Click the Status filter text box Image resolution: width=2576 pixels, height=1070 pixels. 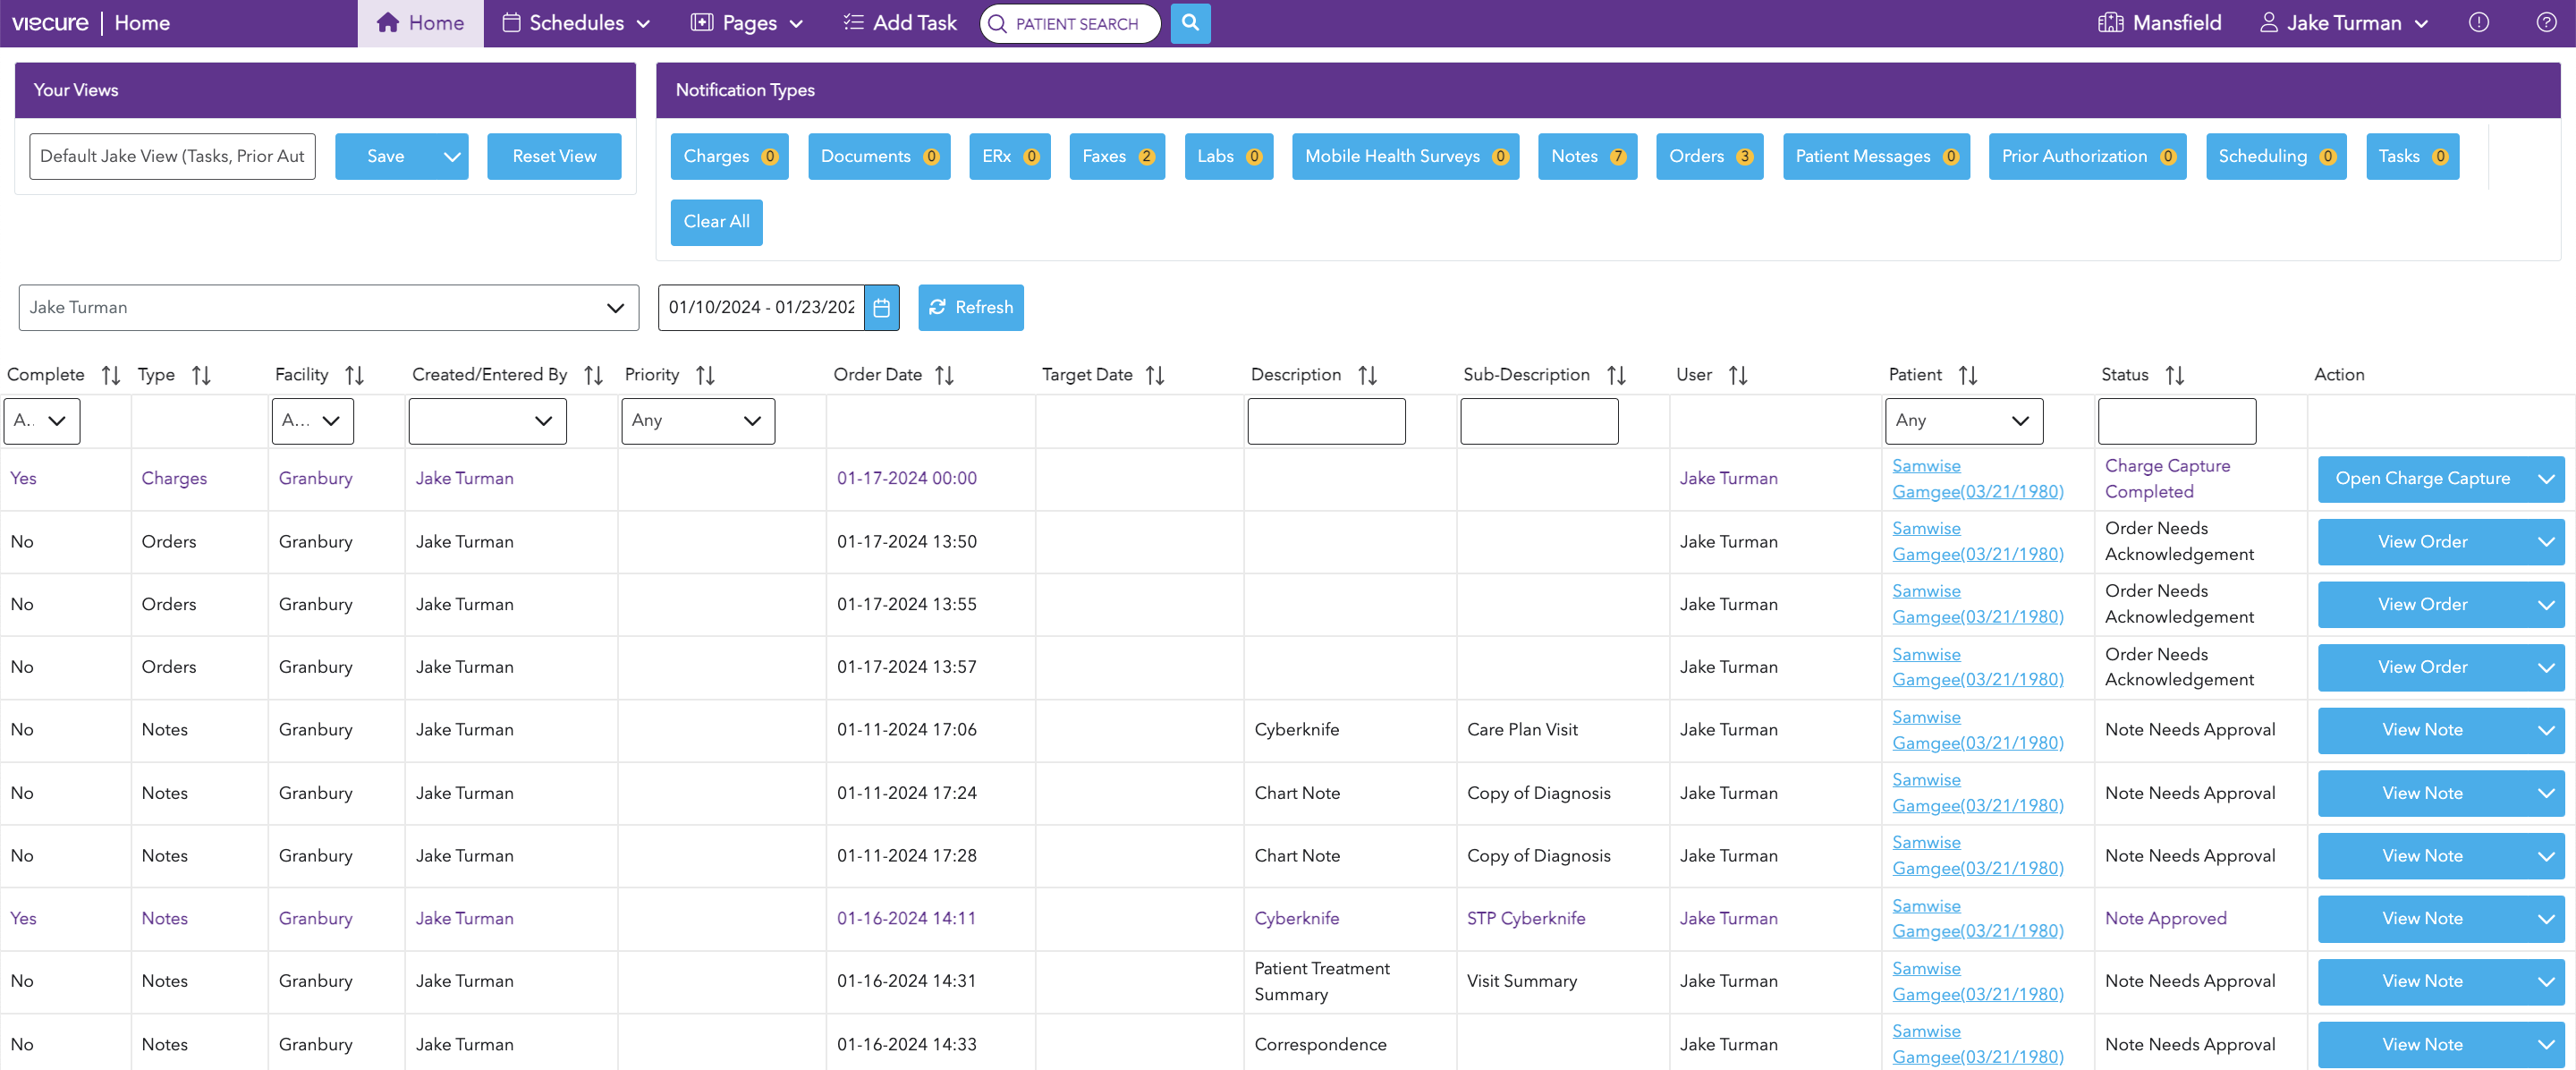2176,421
